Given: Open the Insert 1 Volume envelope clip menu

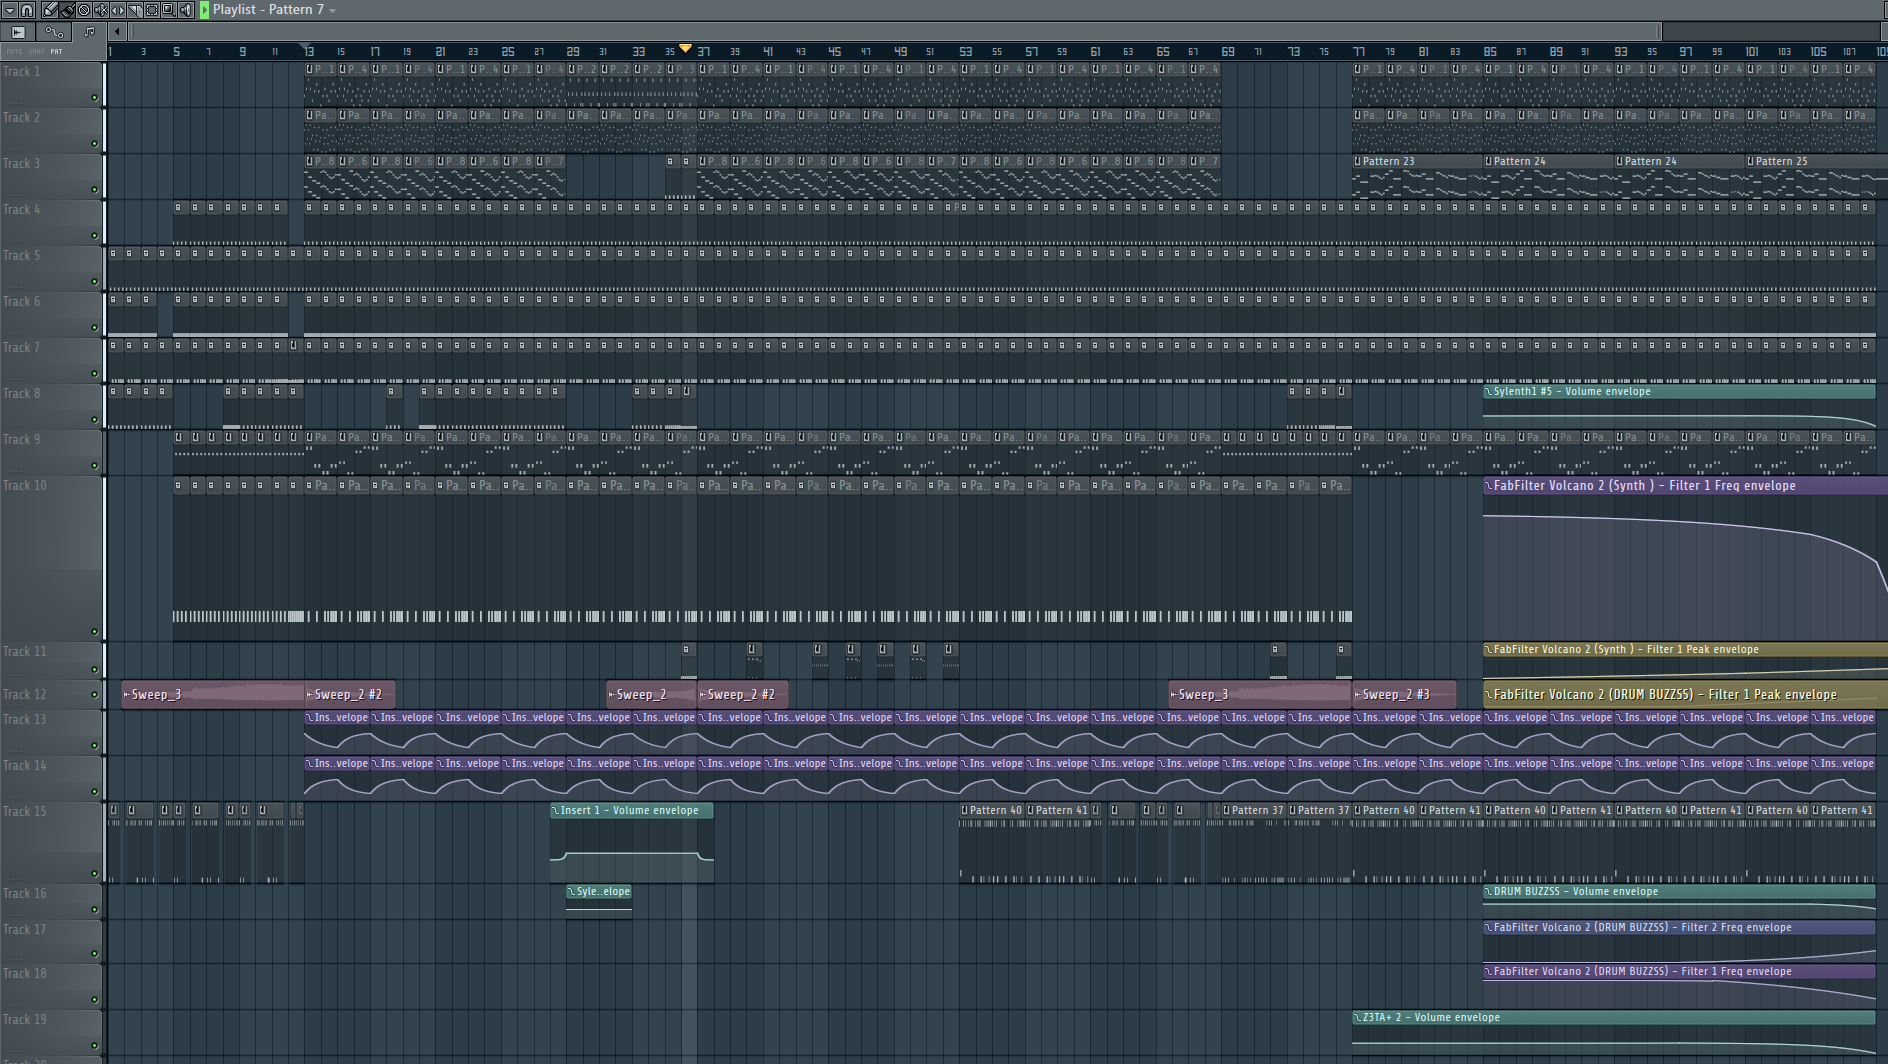Looking at the screenshot, I should point(555,810).
